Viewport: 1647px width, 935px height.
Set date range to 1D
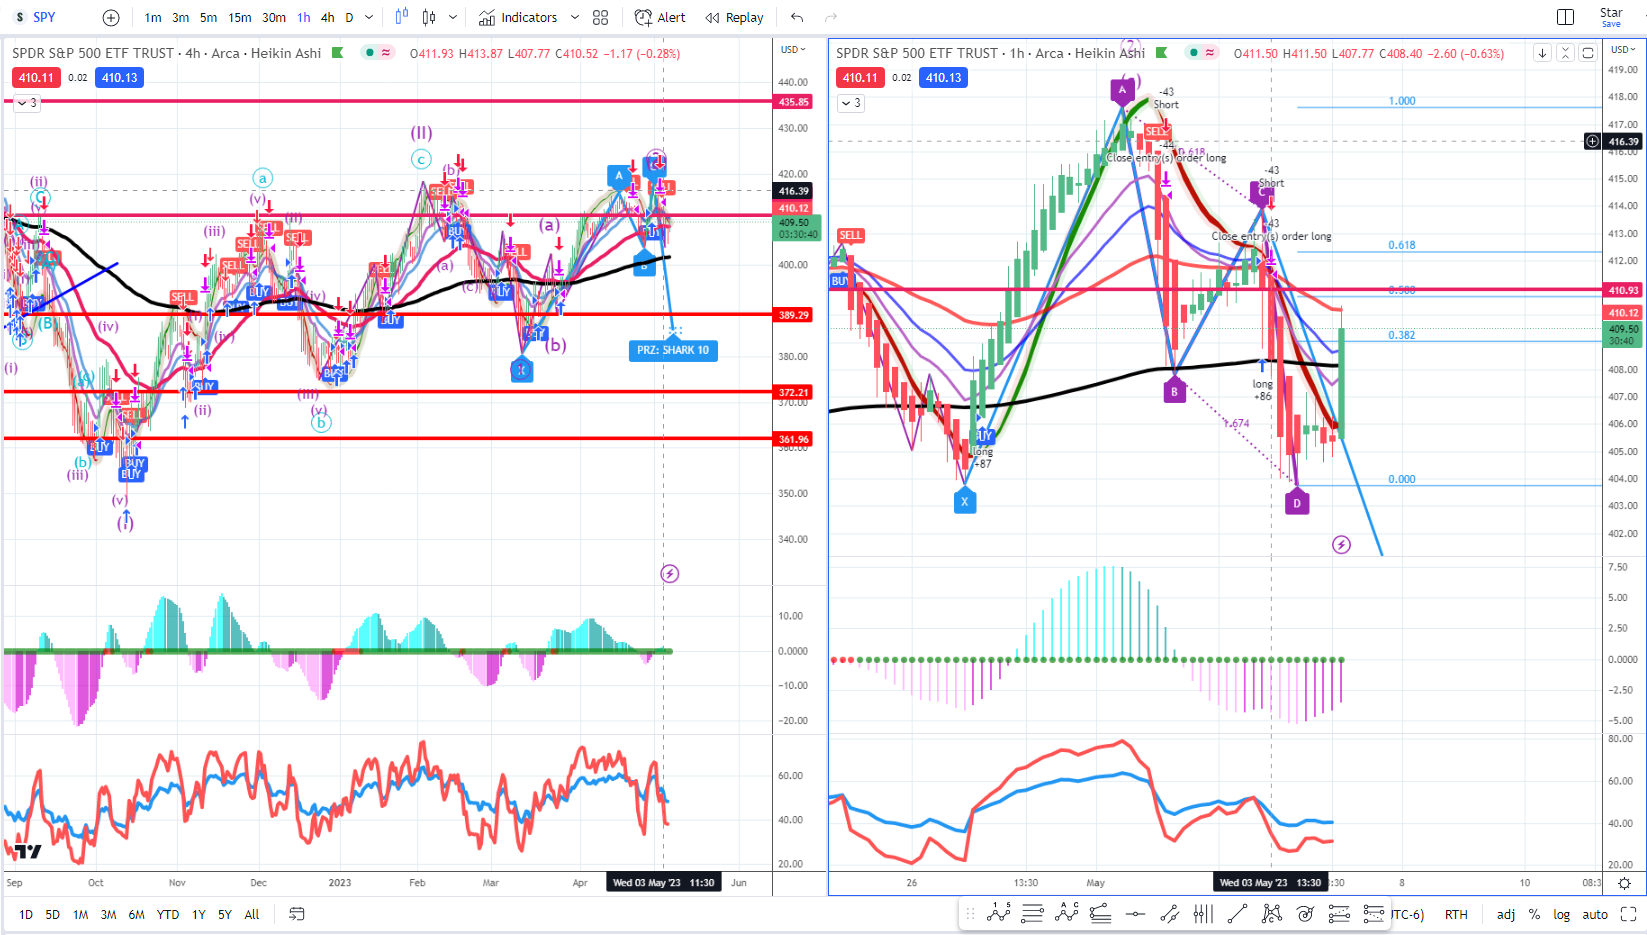[26, 914]
